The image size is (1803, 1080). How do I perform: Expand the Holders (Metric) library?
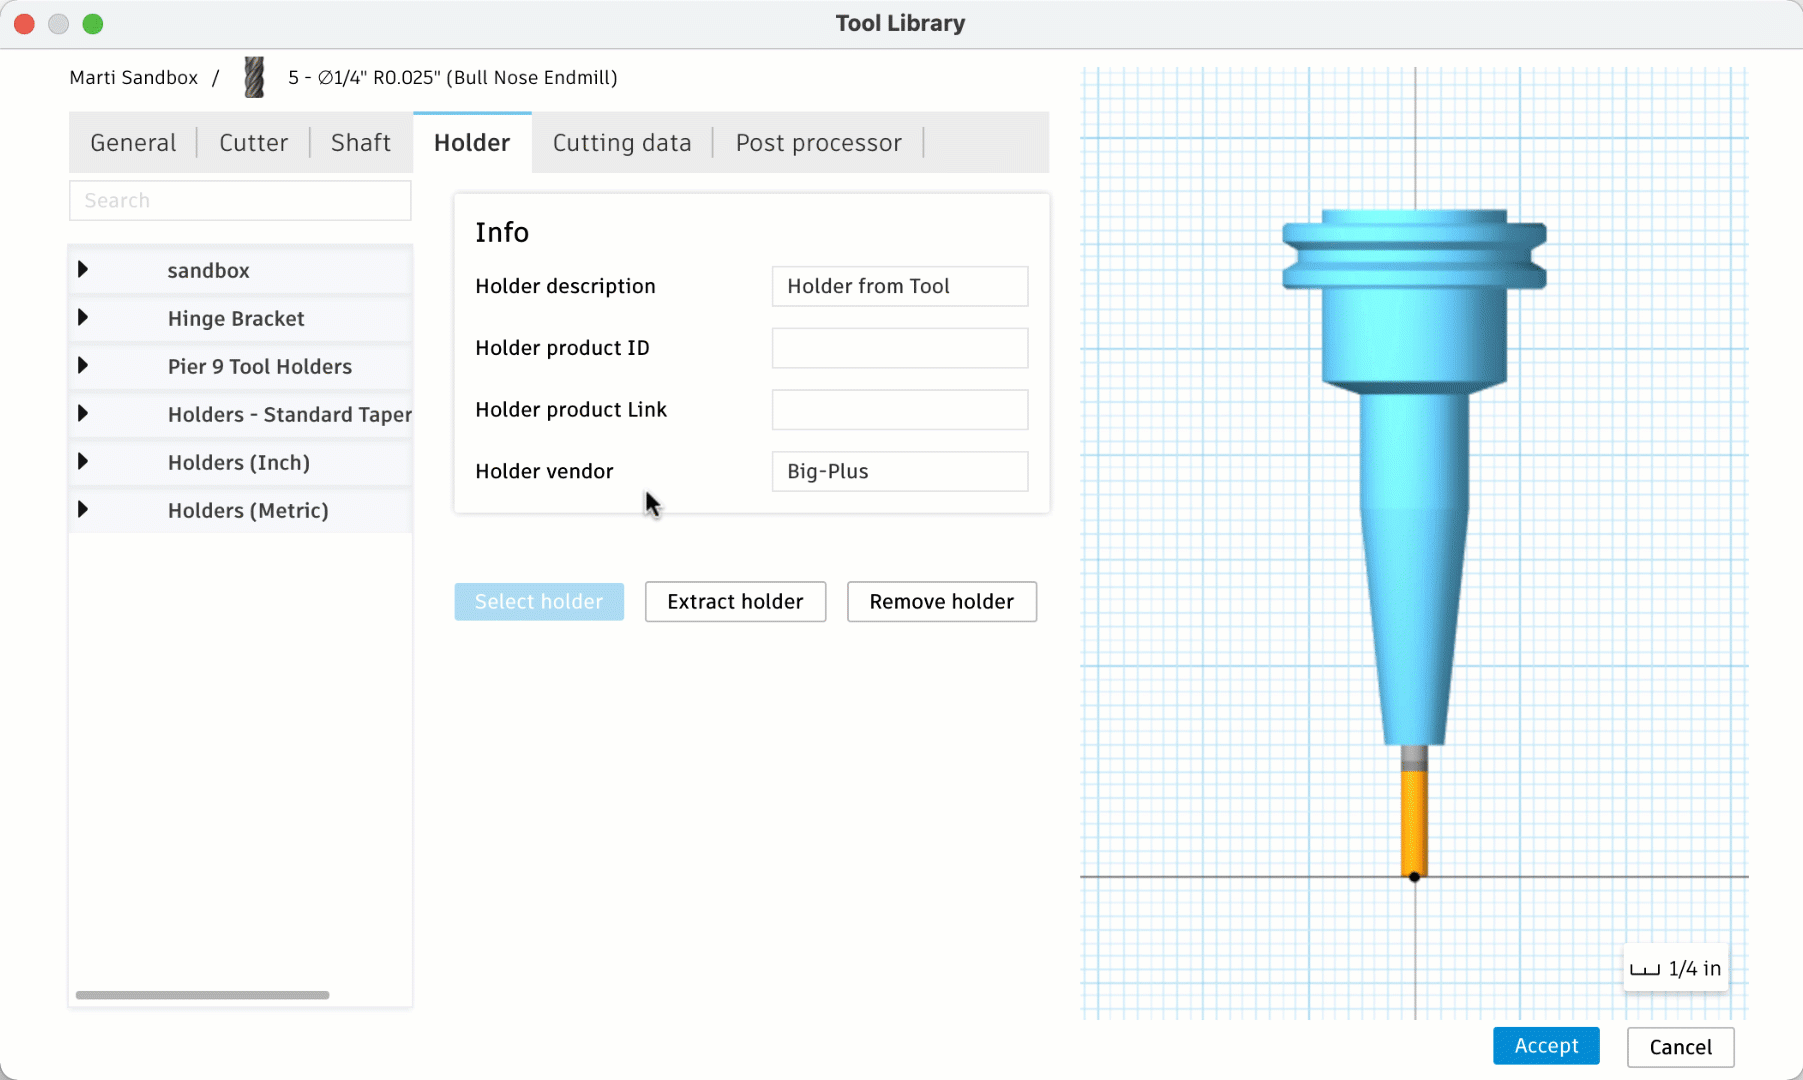[83, 510]
